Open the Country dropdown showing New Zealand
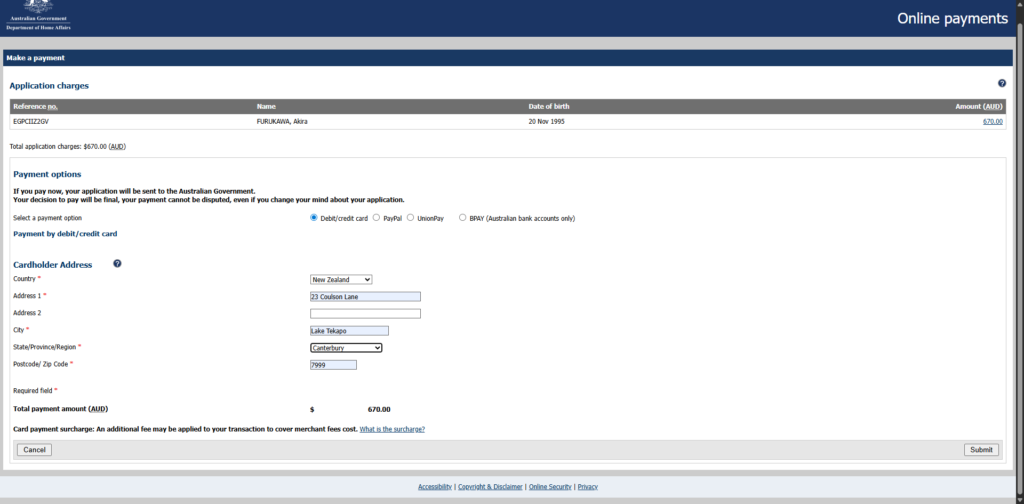 tap(341, 279)
